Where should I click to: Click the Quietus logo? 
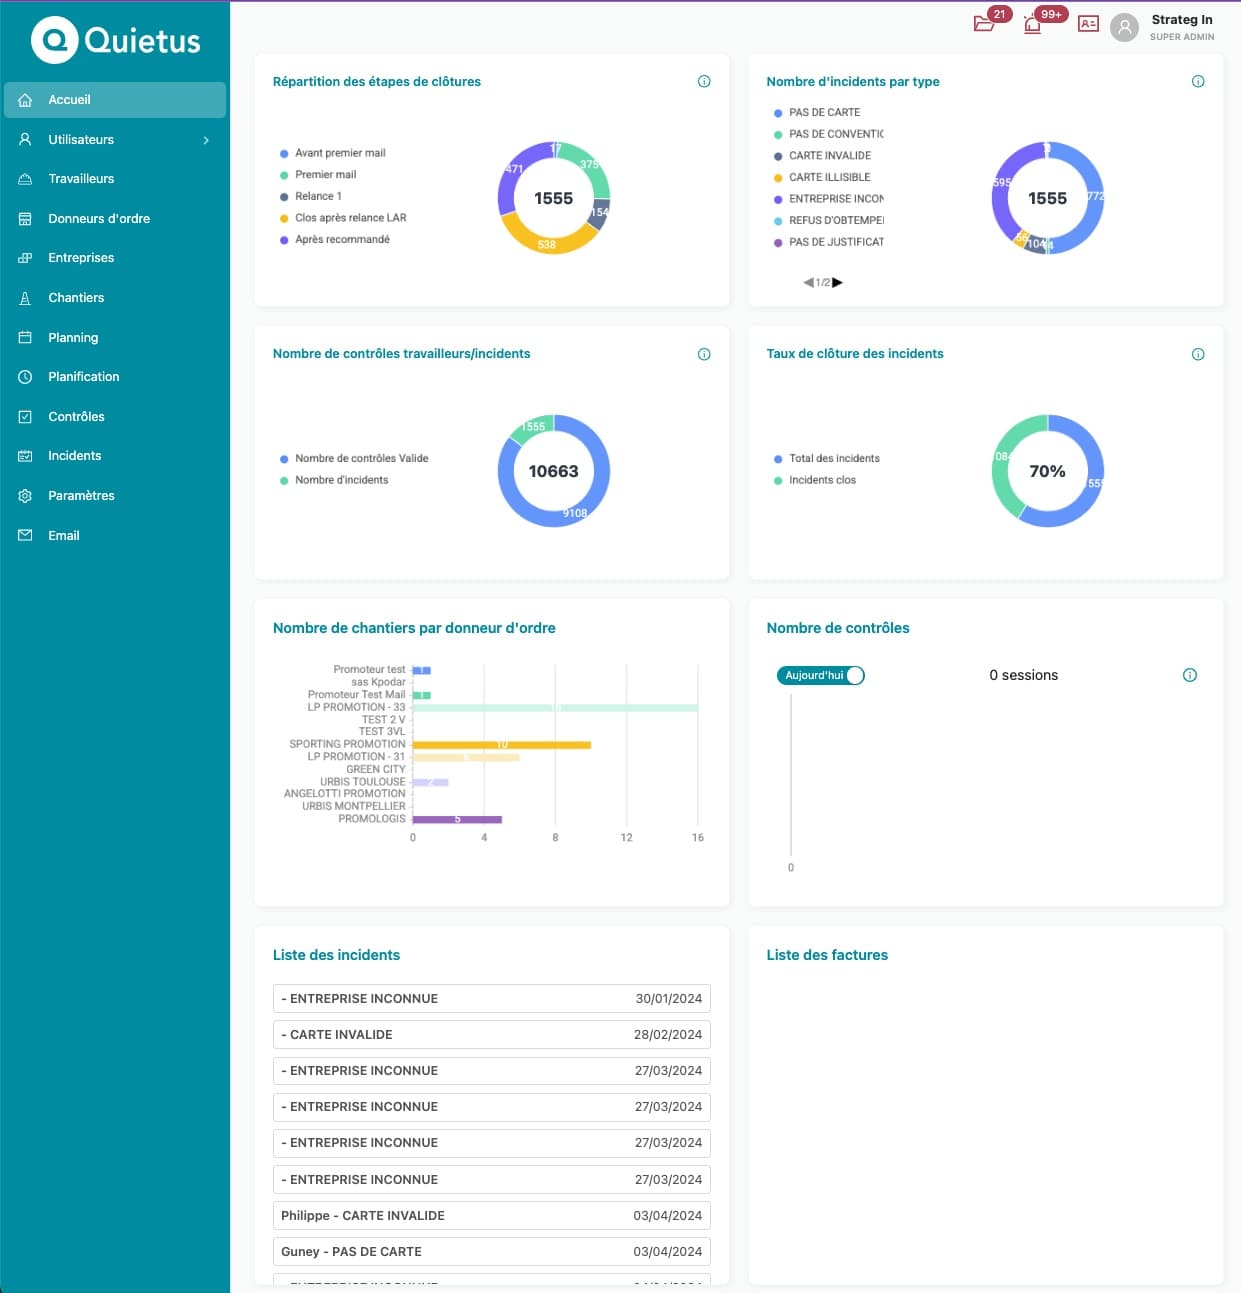coord(115,40)
